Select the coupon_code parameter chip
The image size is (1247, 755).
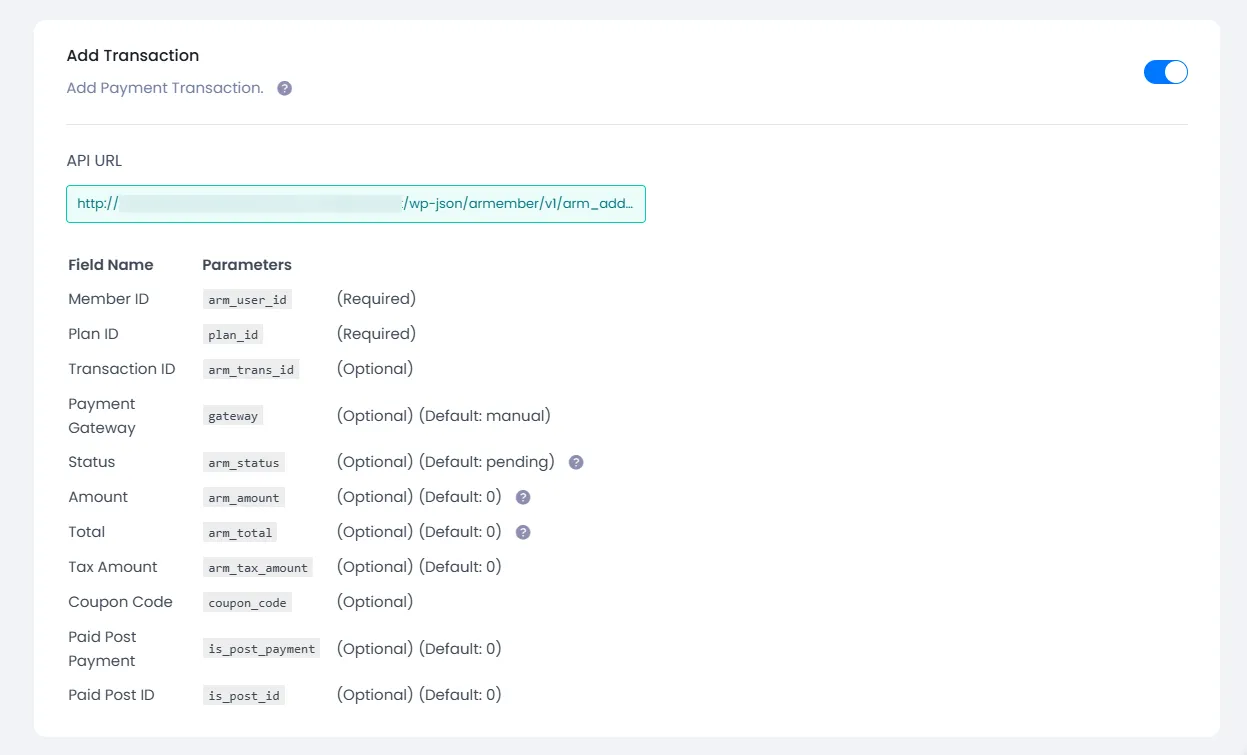click(x=247, y=602)
